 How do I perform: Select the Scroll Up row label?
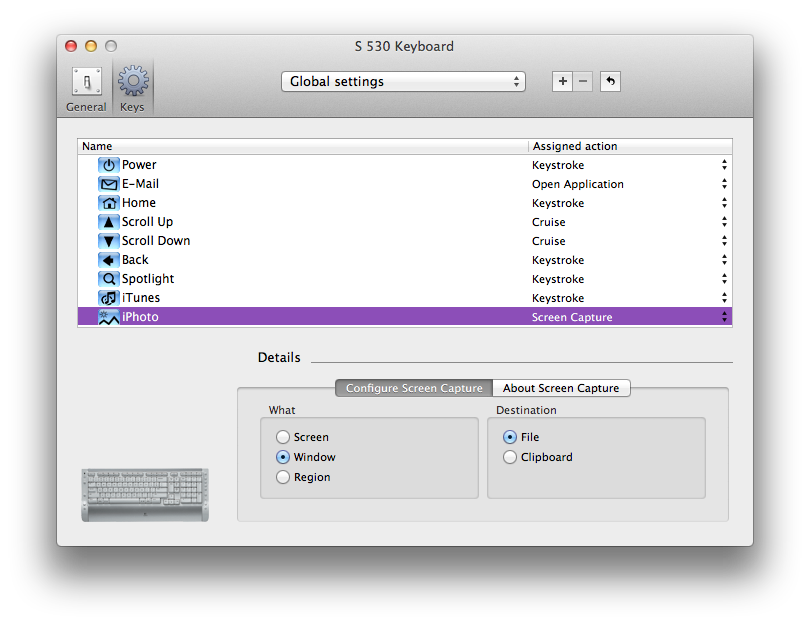pos(147,222)
